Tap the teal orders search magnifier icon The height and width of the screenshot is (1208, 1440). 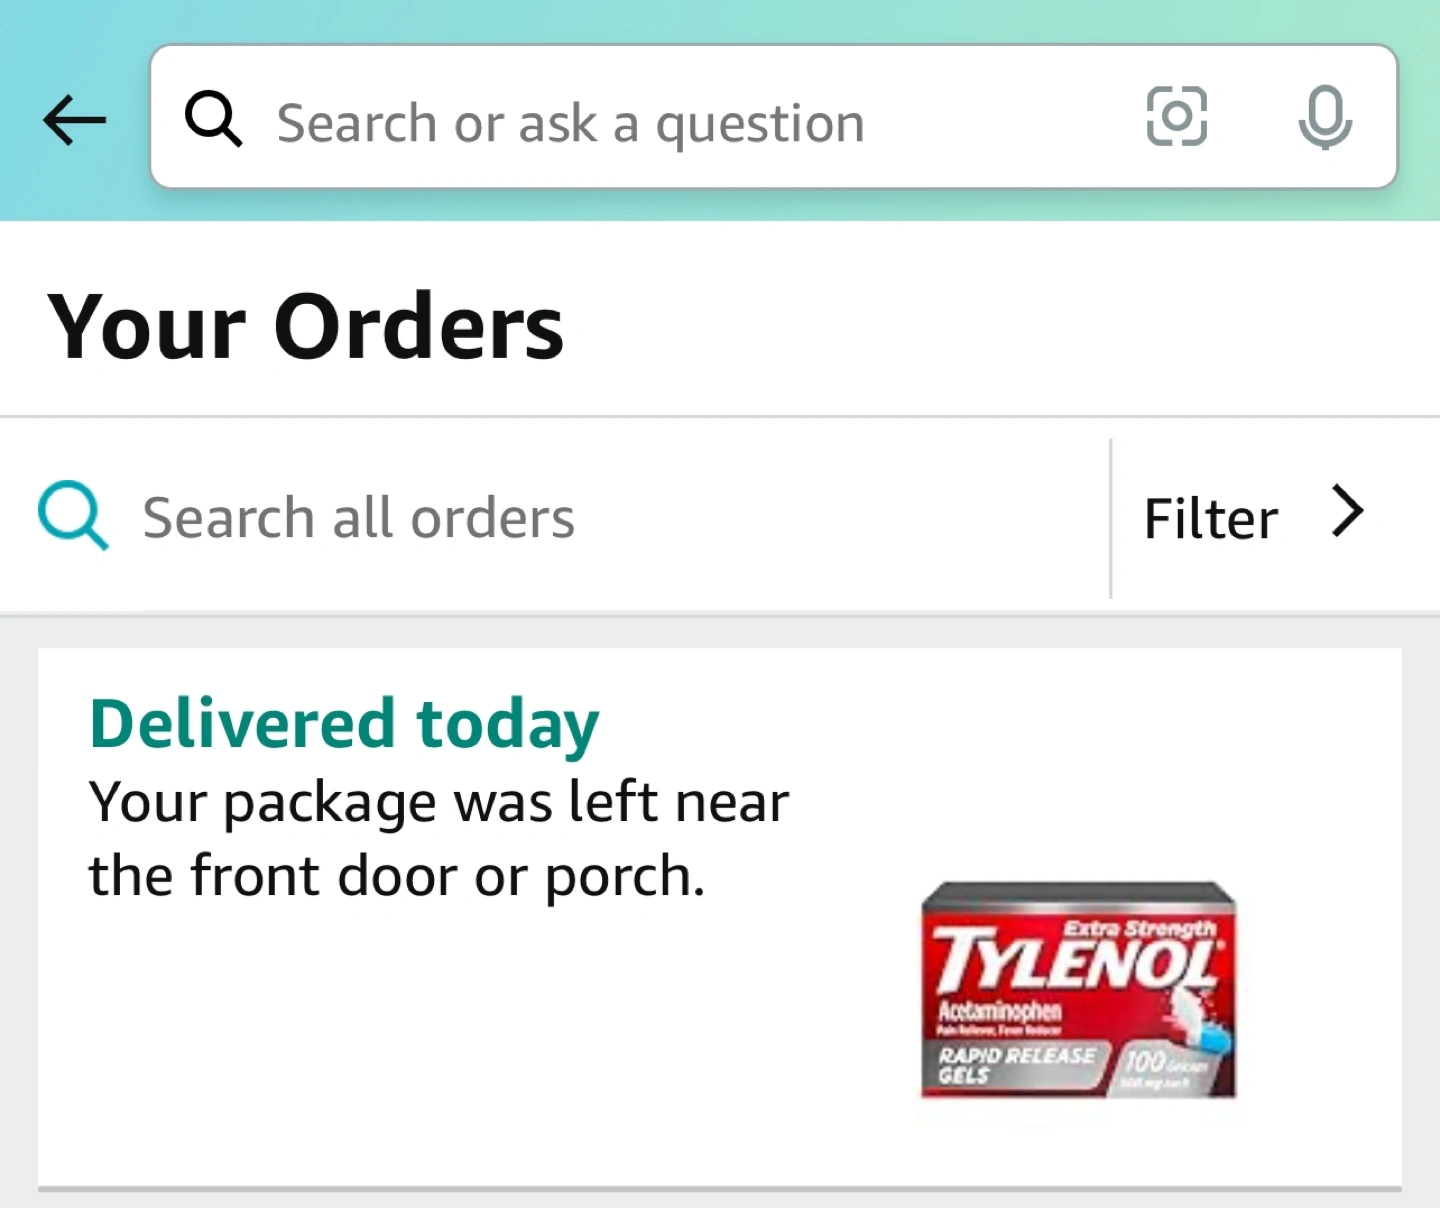pos(73,516)
